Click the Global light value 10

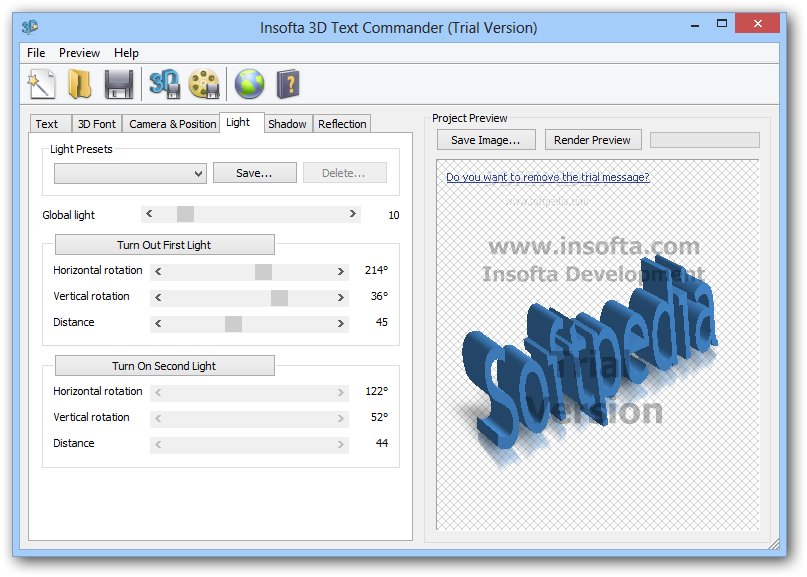[x=394, y=215]
